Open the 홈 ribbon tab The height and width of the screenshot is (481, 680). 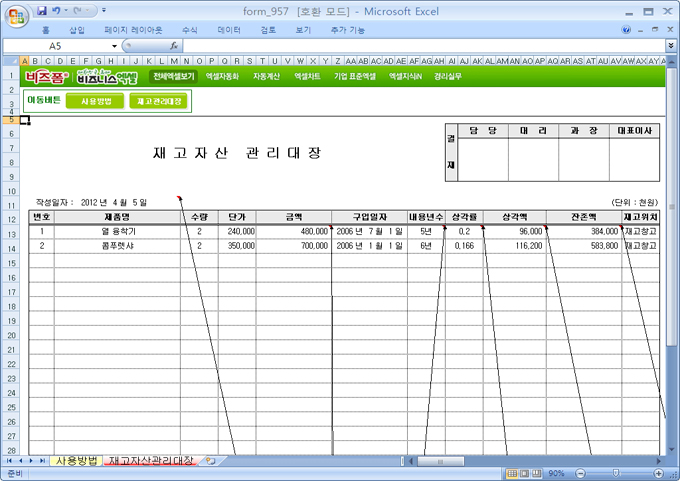tap(46, 30)
